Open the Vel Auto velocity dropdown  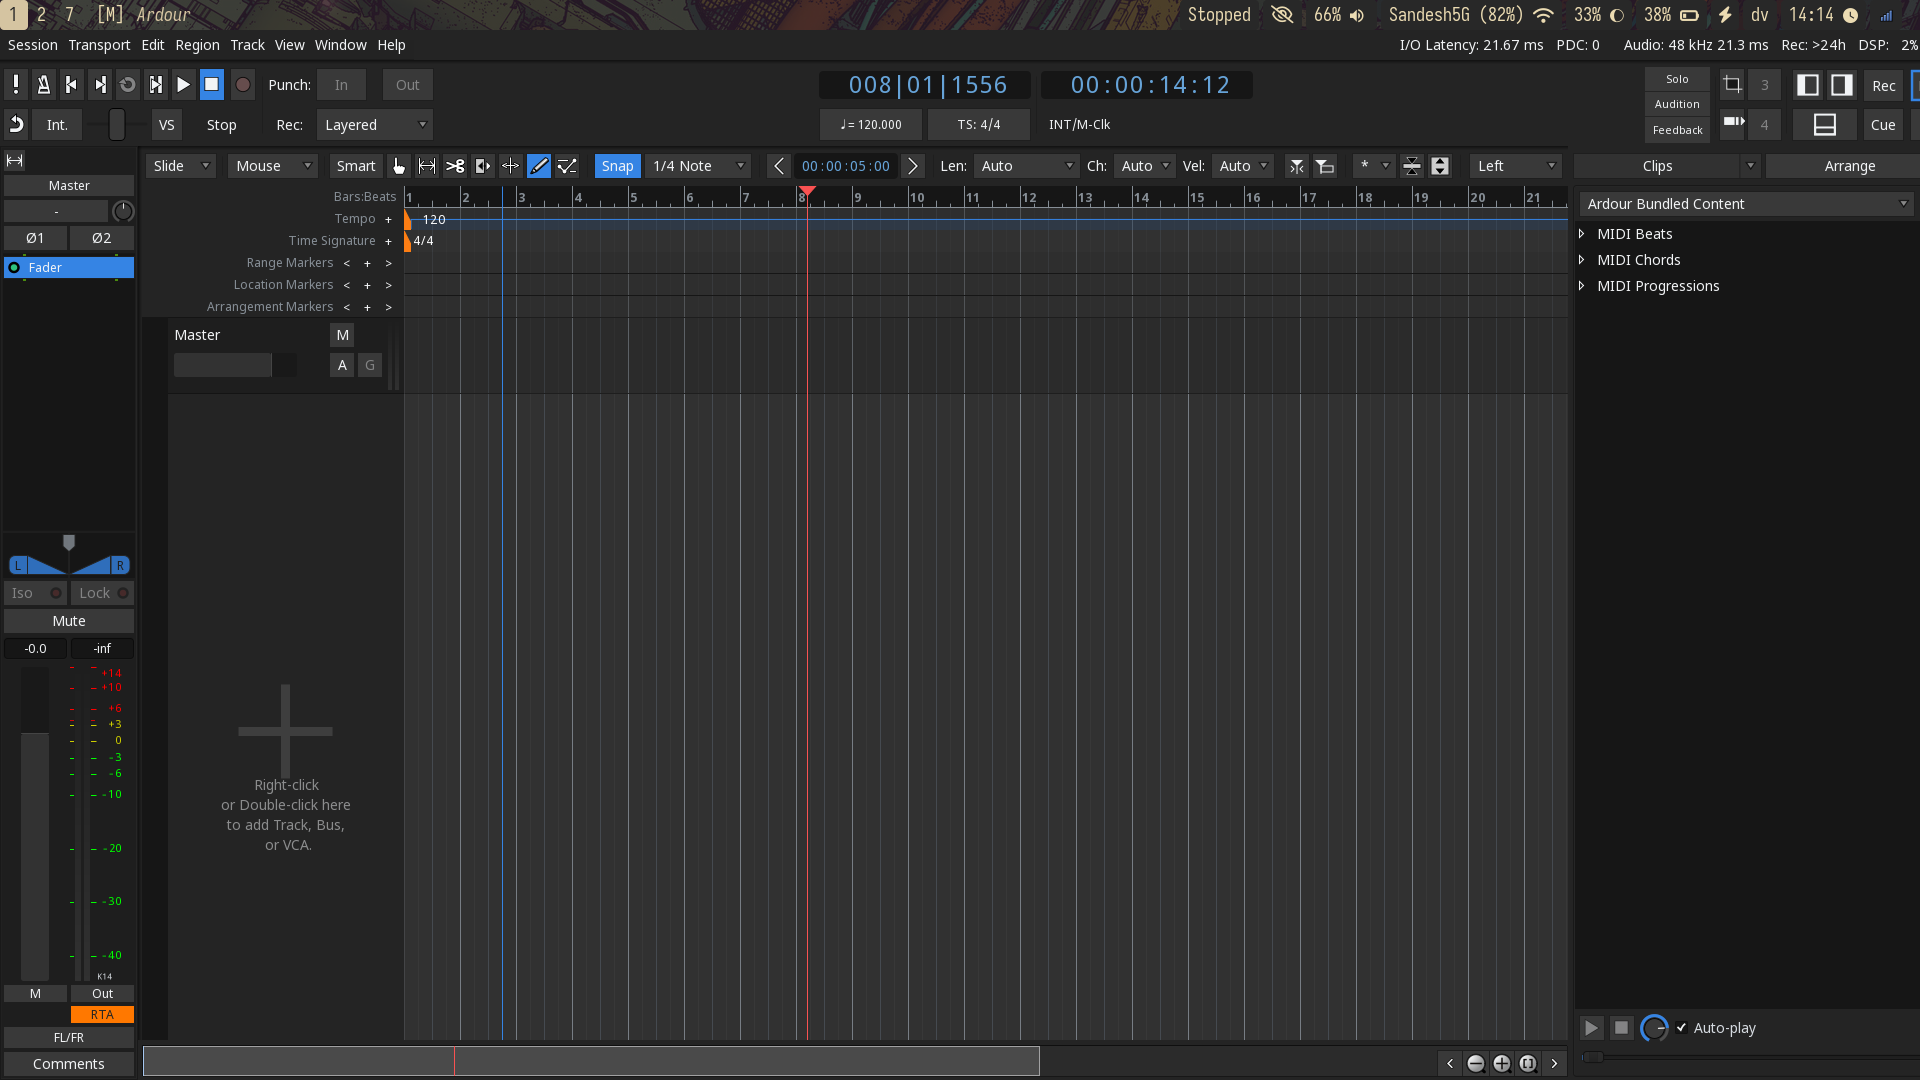(x=1242, y=166)
